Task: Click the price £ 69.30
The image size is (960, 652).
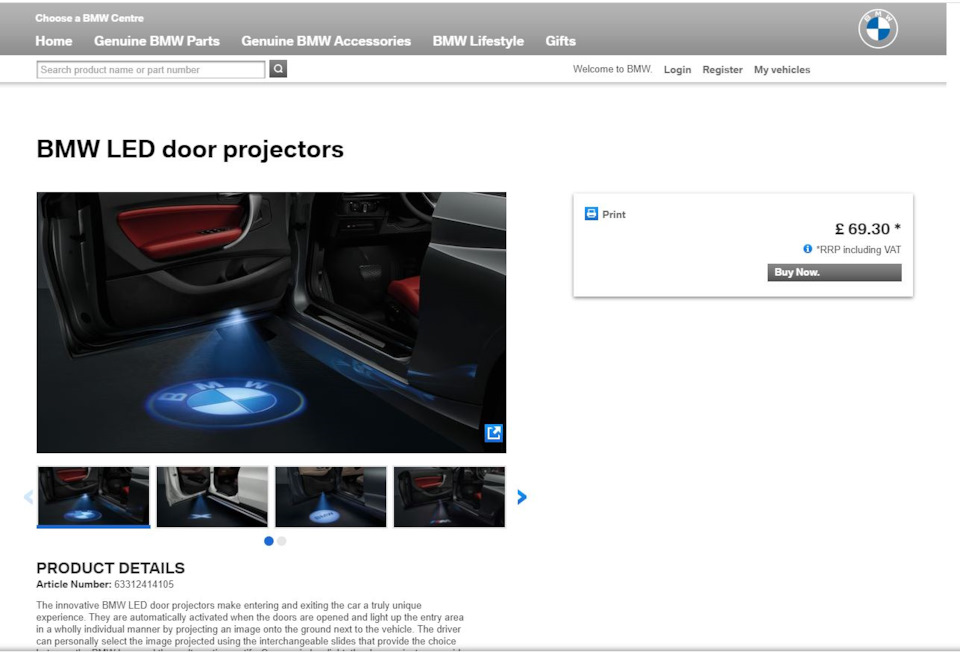Action: coord(863,229)
